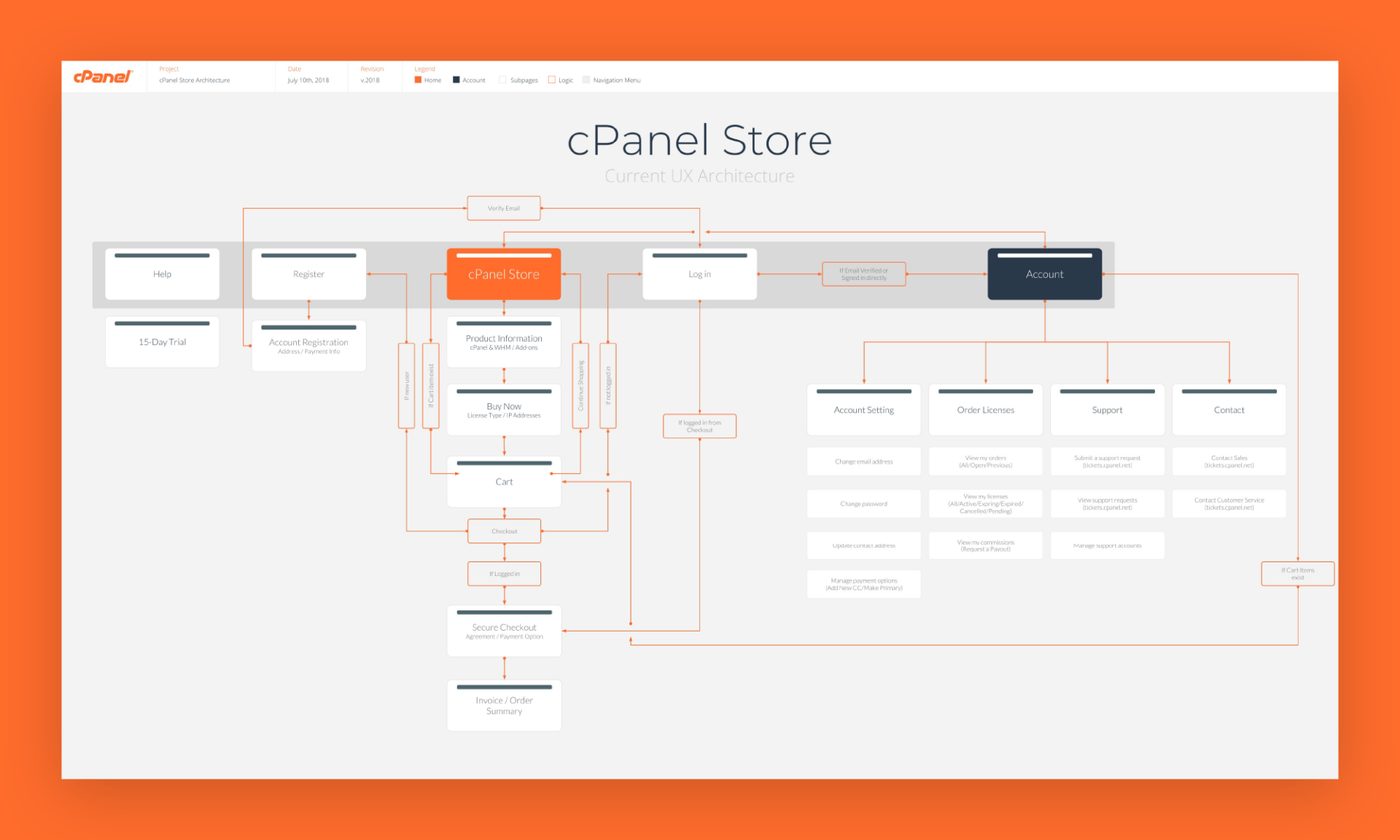Select the Account Setting box

click(x=864, y=410)
